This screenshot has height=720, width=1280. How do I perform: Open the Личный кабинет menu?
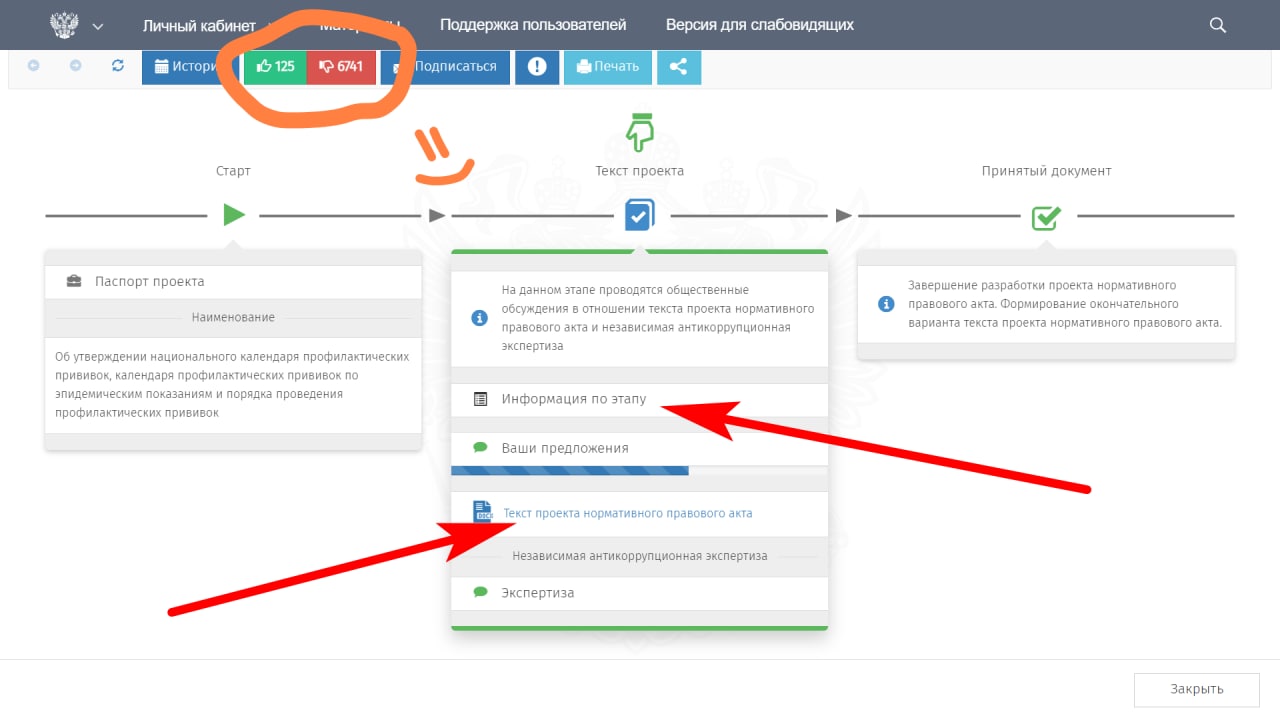199,25
